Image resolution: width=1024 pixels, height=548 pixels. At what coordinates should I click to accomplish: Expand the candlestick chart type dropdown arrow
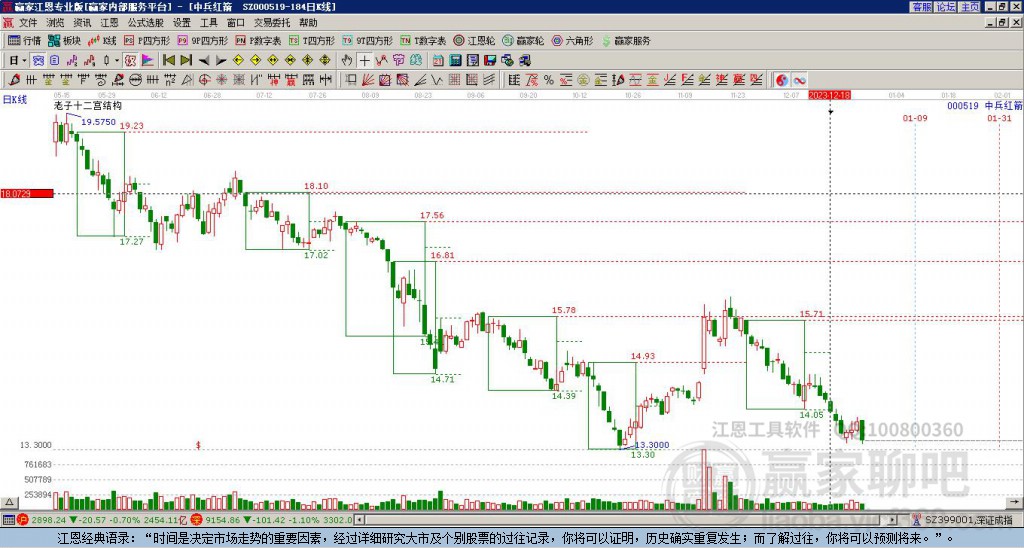coord(117,61)
